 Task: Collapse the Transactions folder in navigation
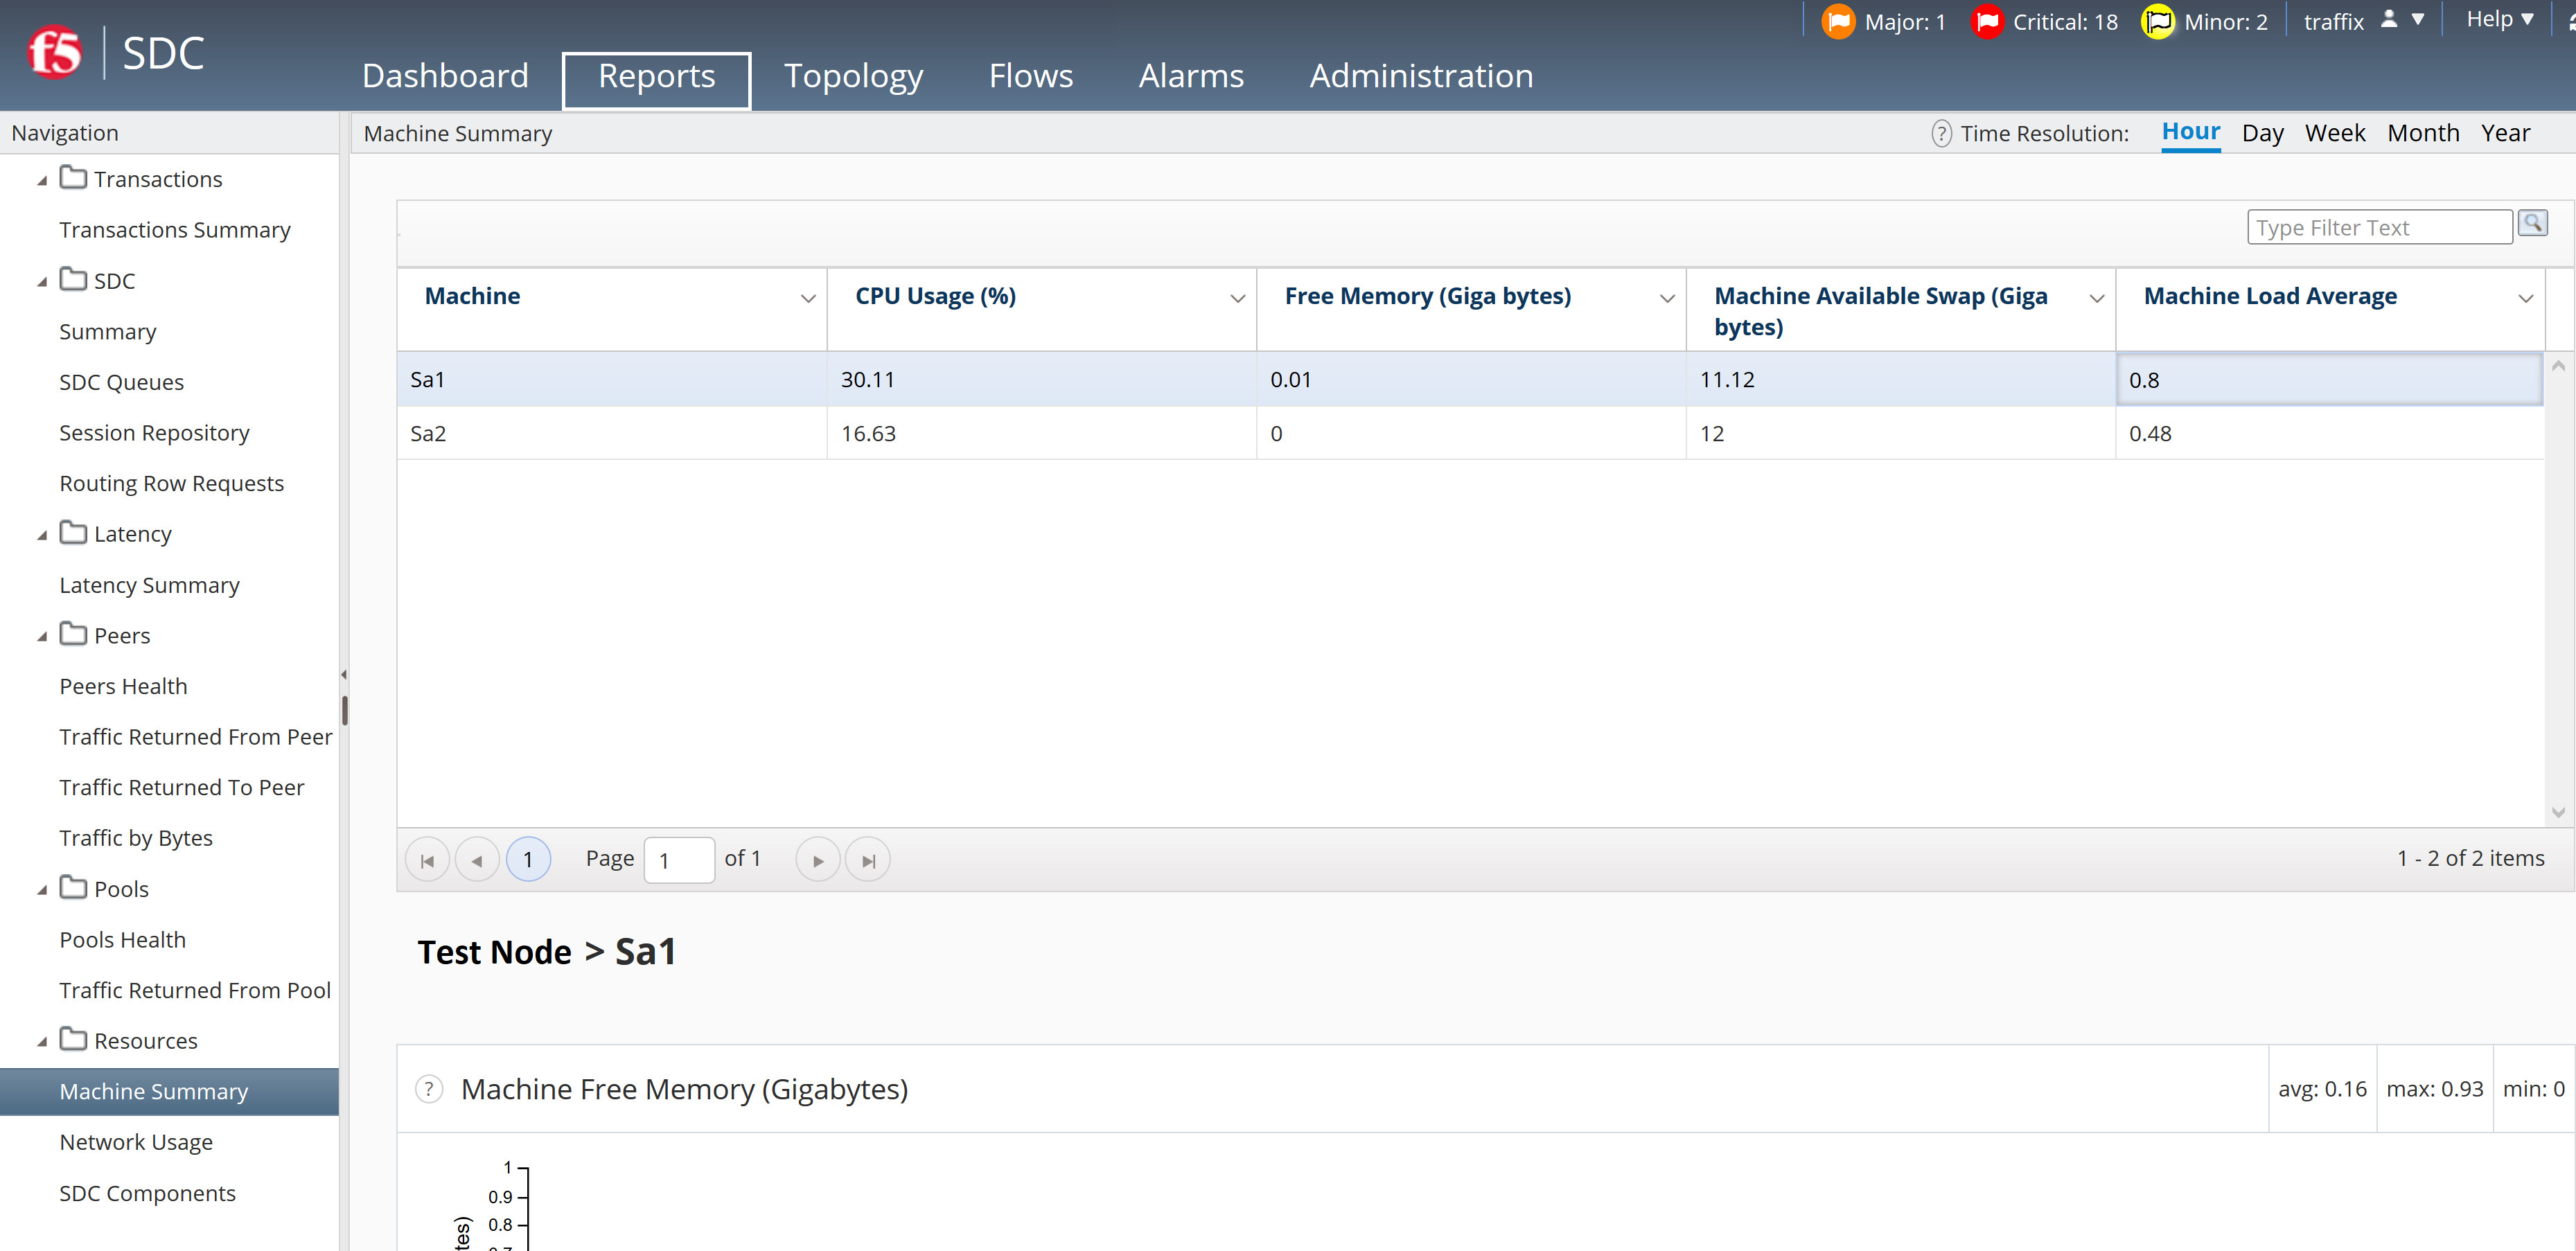click(x=42, y=181)
